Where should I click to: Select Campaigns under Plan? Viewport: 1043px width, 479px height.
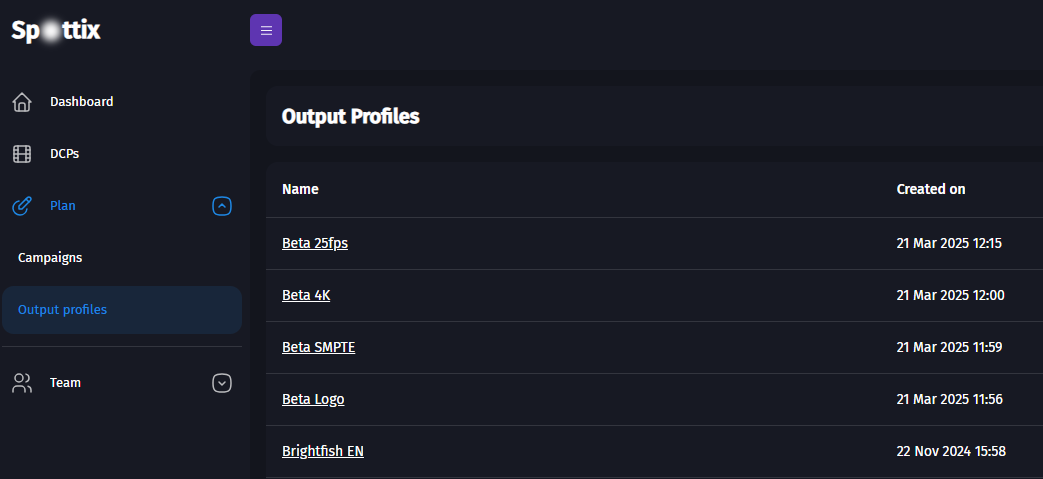(x=50, y=258)
